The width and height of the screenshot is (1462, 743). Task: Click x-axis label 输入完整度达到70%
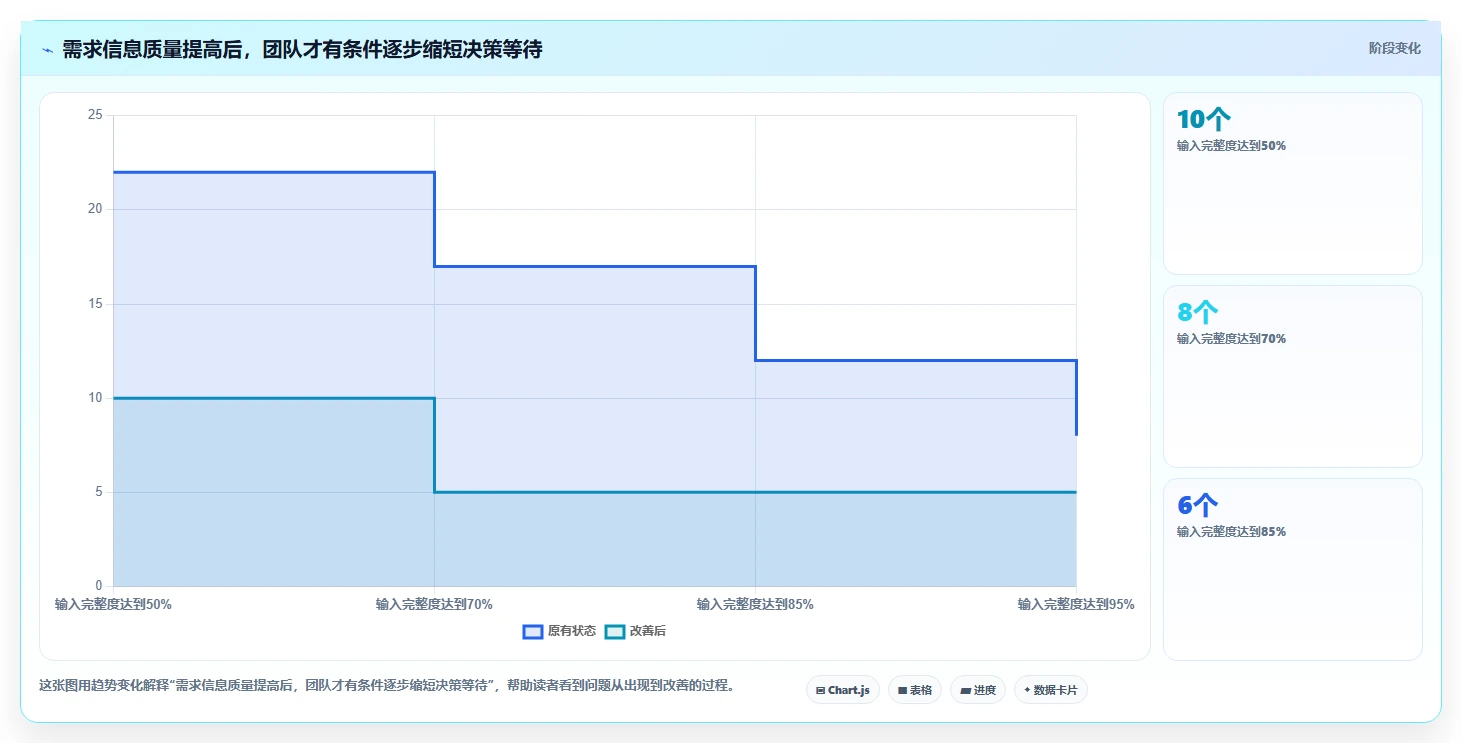coord(434,604)
